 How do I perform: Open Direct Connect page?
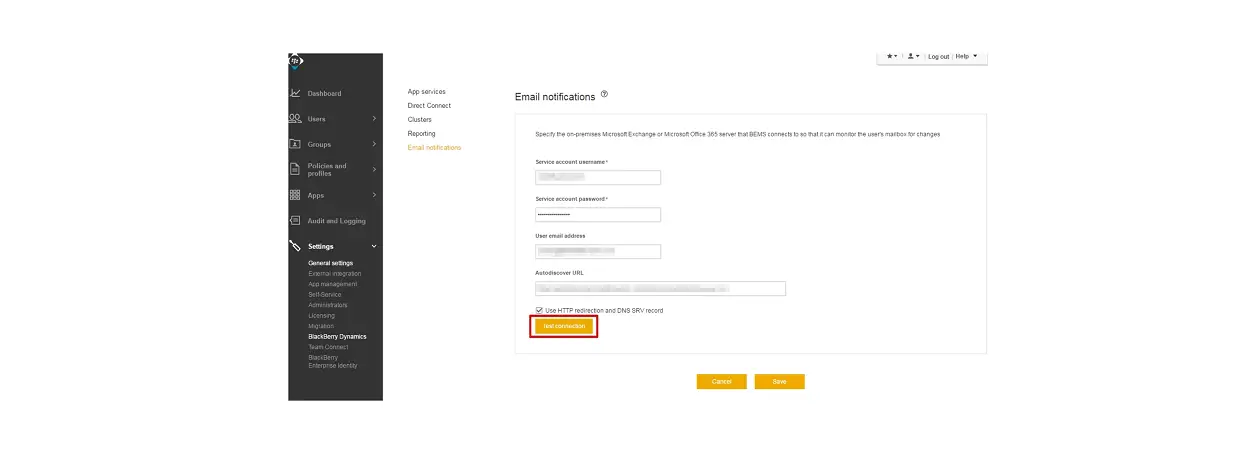point(429,106)
